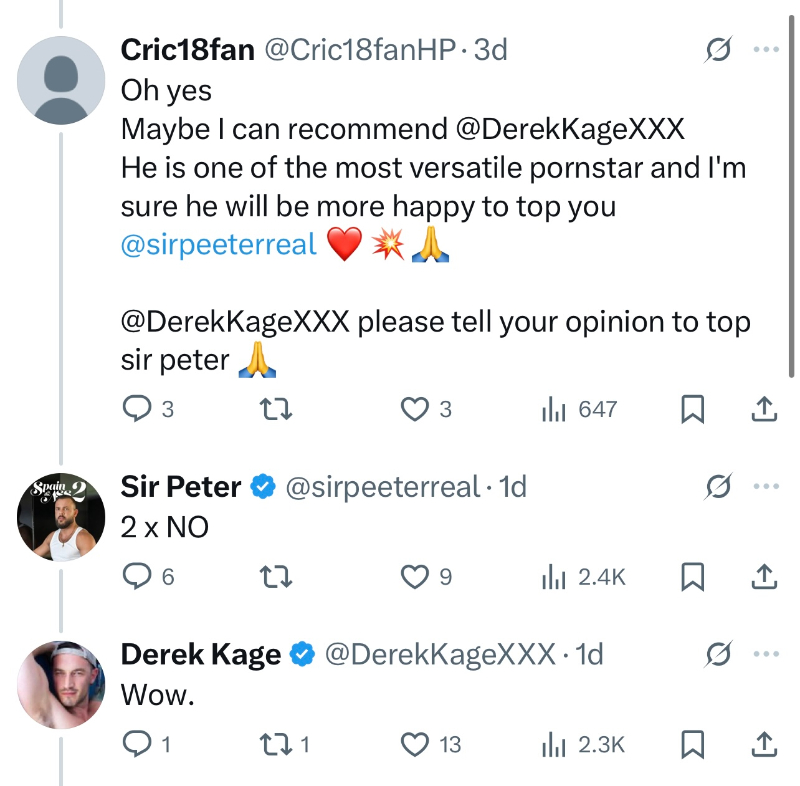
Task: Open more options on Cric18fan's tweet
Action: point(765,49)
